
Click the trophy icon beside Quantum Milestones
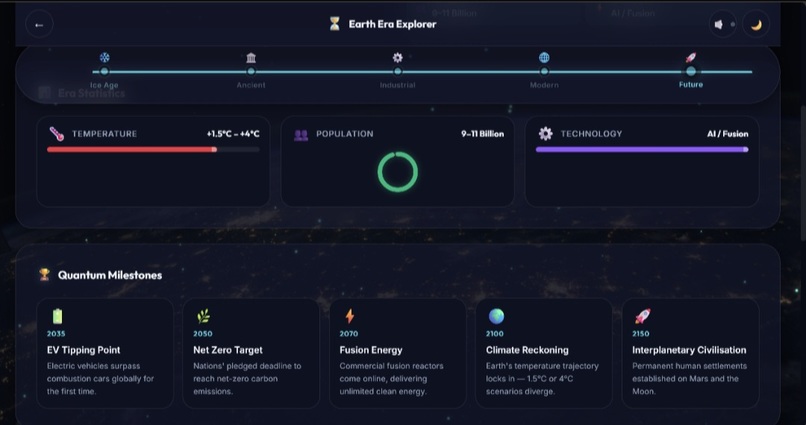45,274
